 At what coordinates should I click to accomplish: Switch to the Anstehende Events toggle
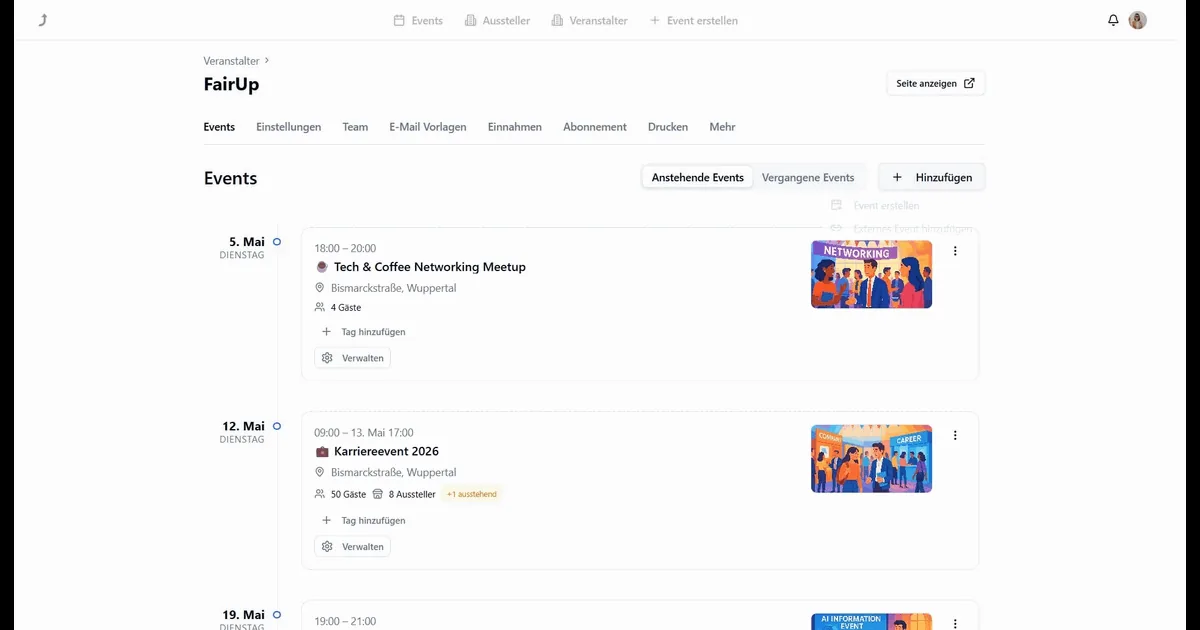698,178
